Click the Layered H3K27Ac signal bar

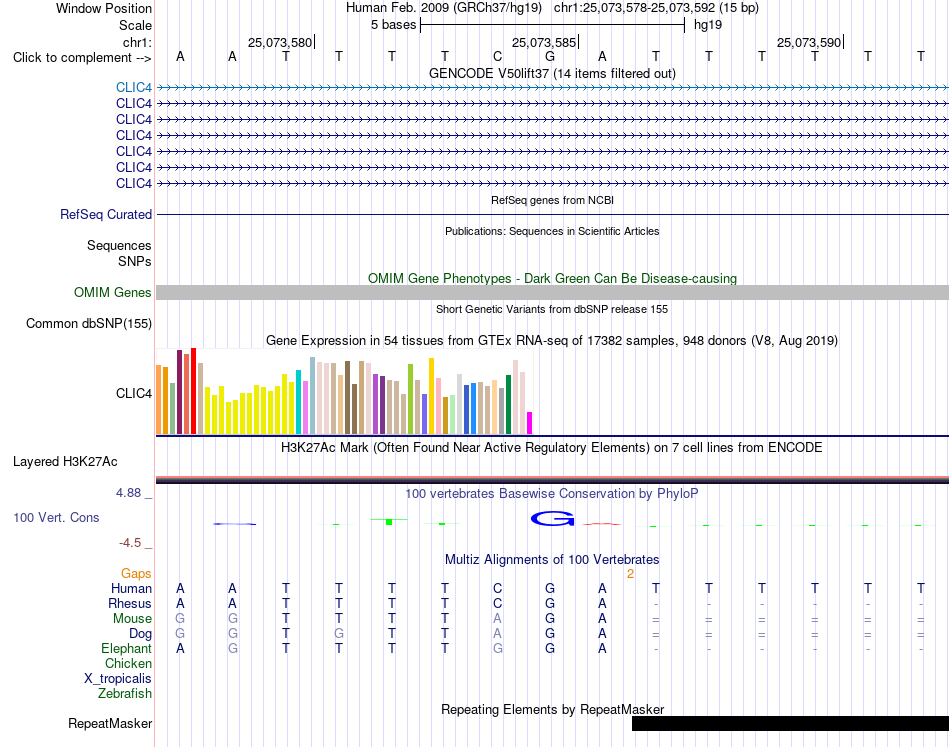pos(552,480)
